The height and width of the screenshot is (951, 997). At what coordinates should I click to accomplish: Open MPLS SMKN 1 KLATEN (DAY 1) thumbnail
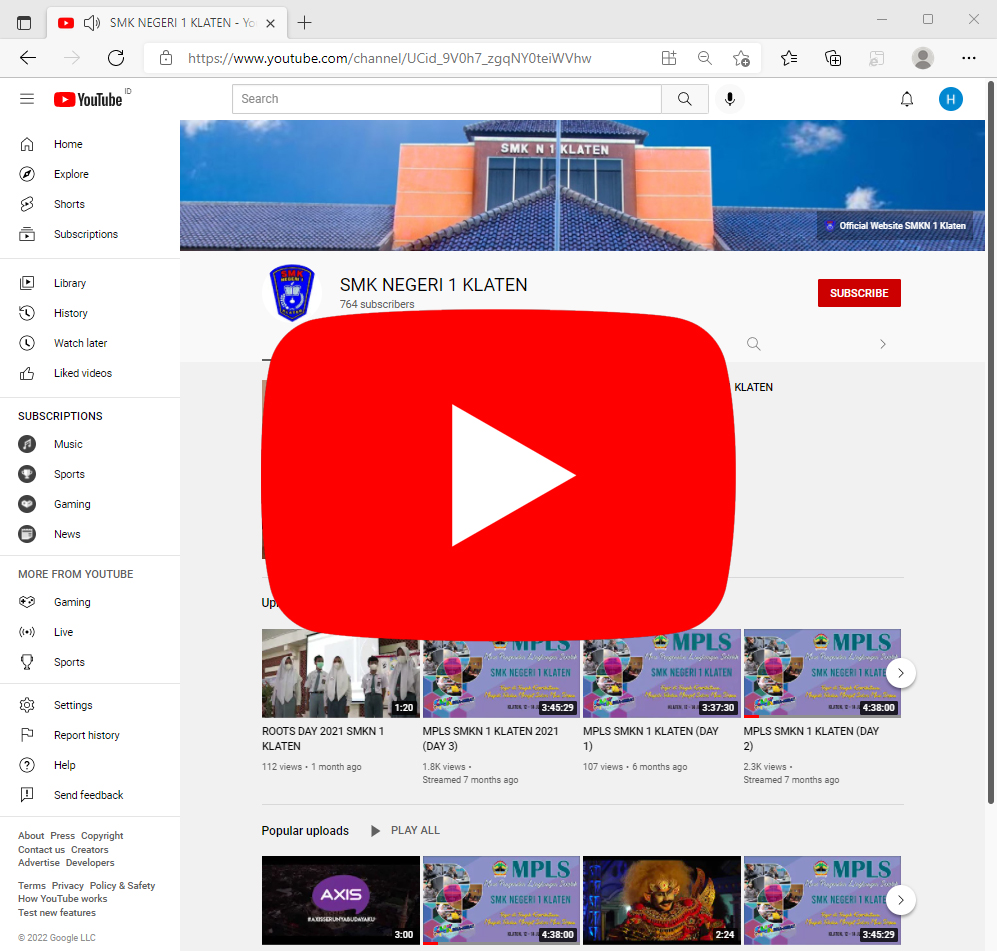(662, 673)
